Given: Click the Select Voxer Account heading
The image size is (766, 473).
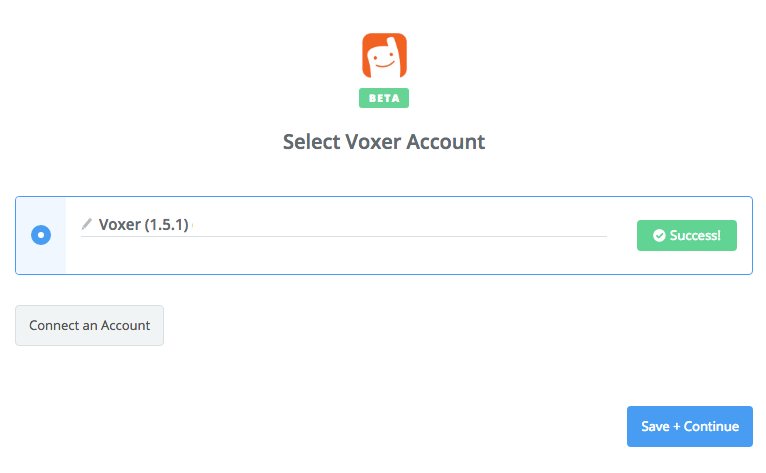Looking at the screenshot, I should pos(384,142).
